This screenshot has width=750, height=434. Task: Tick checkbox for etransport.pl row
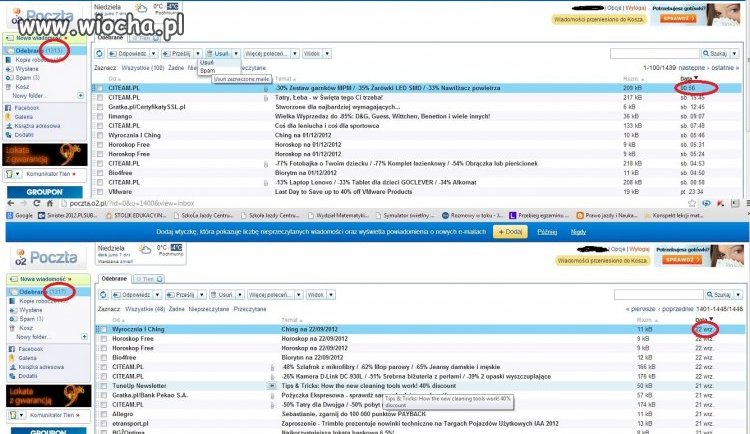(104, 423)
